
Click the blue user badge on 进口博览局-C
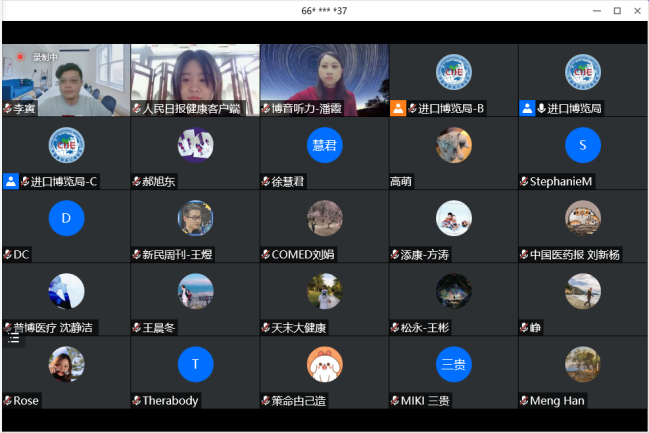tap(11, 181)
